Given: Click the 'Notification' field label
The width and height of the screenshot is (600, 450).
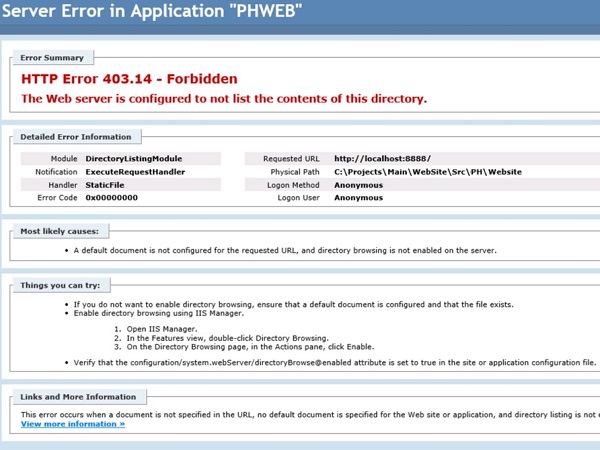Looking at the screenshot, I should pos(56,172).
